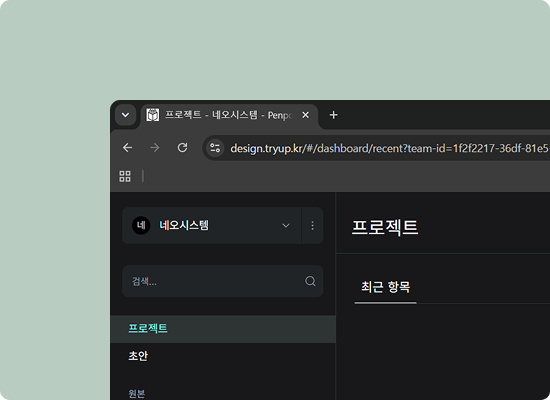The width and height of the screenshot is (550, 400).
Task: Open a new browser tab
Action: [334, 115]
